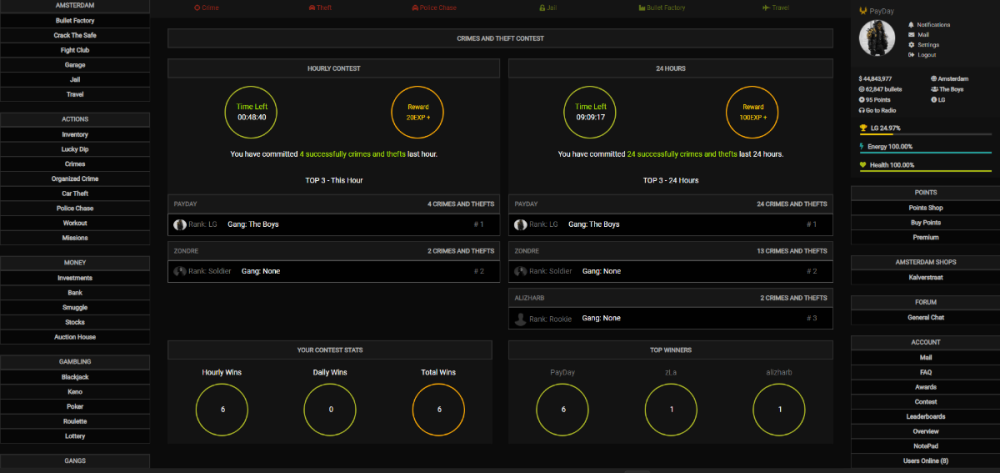
Task: Go to Travel in the top bar
Action: (x=775, y=7)
